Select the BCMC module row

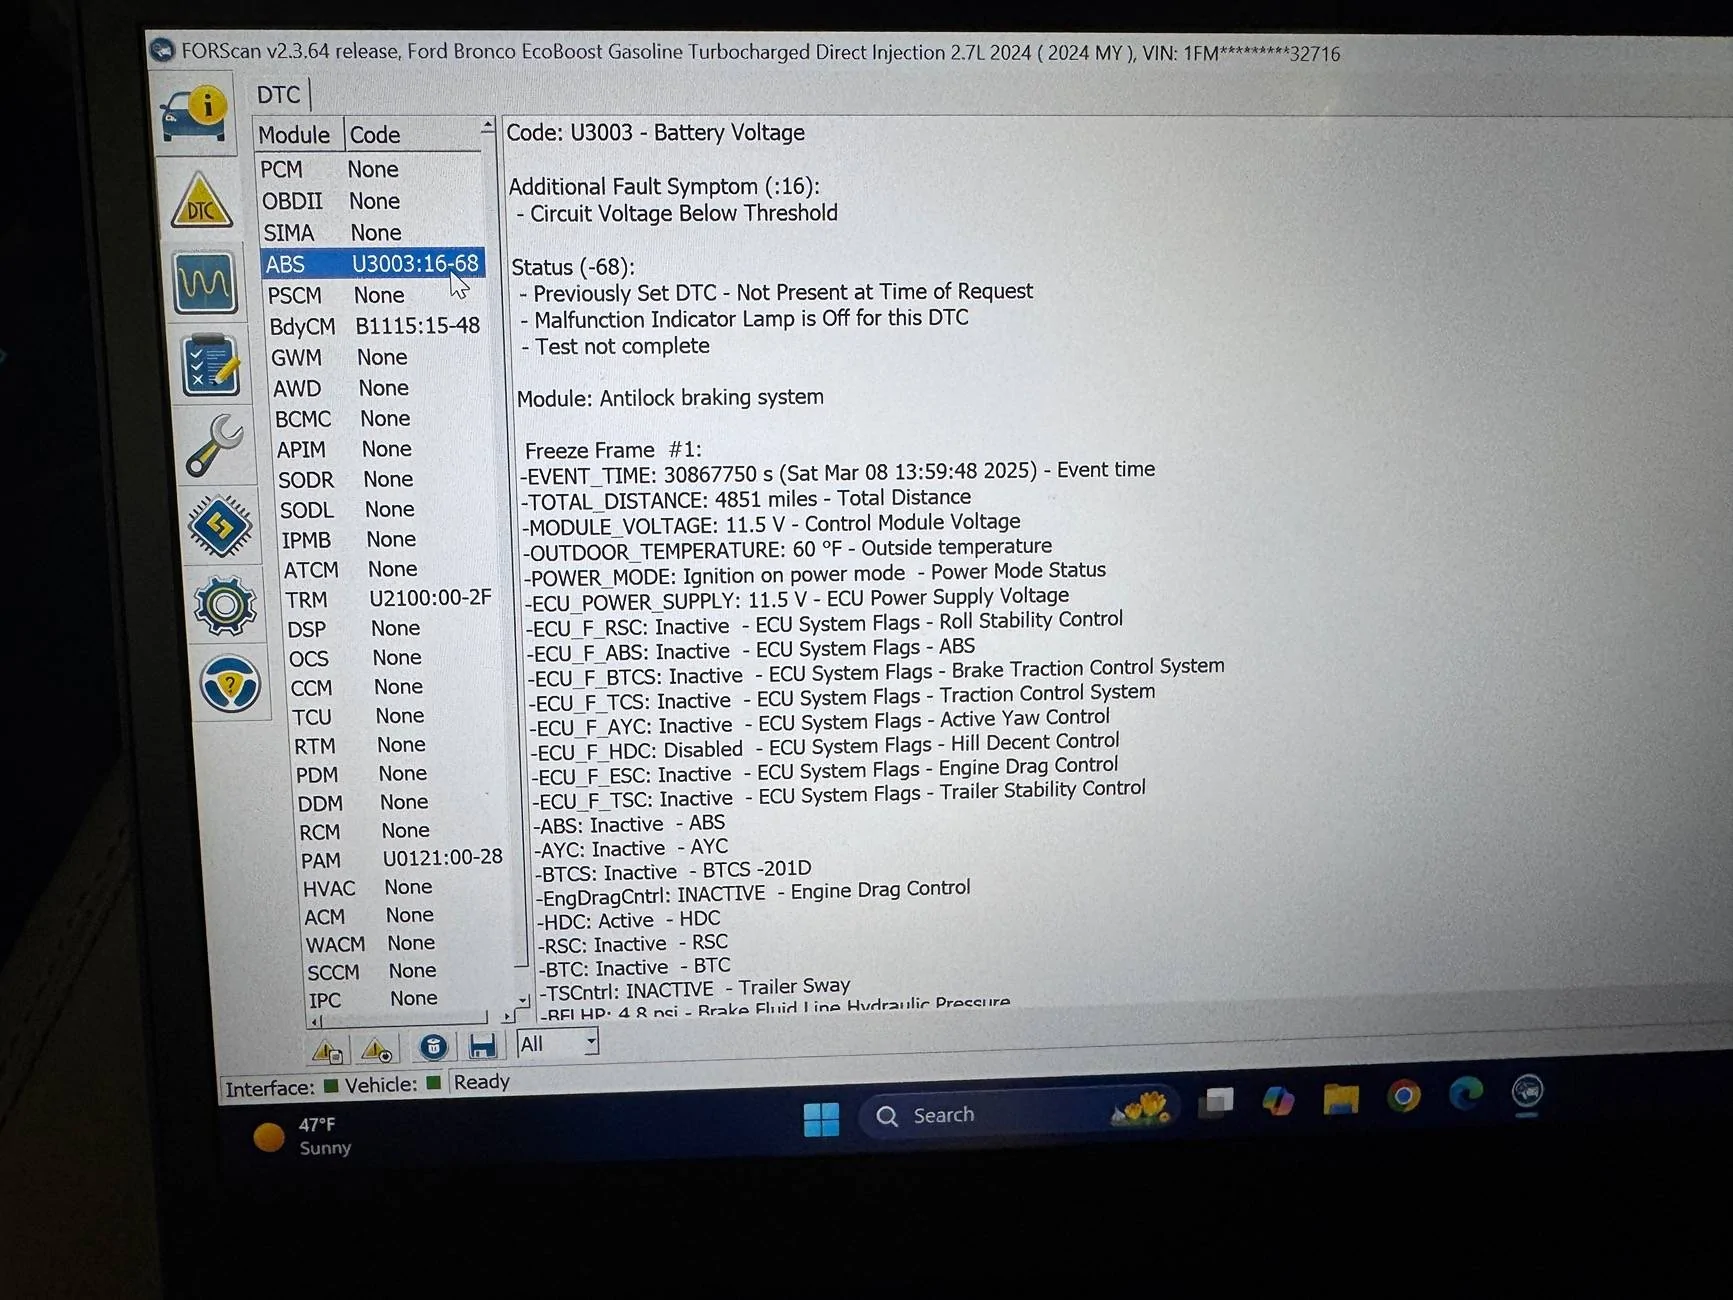click(384, 419)
